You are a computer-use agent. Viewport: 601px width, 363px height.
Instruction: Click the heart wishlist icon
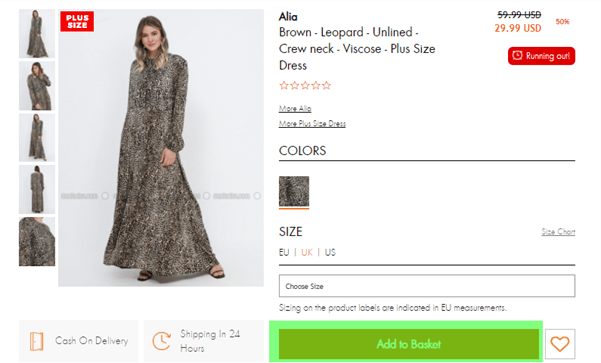tap(560, 343)
